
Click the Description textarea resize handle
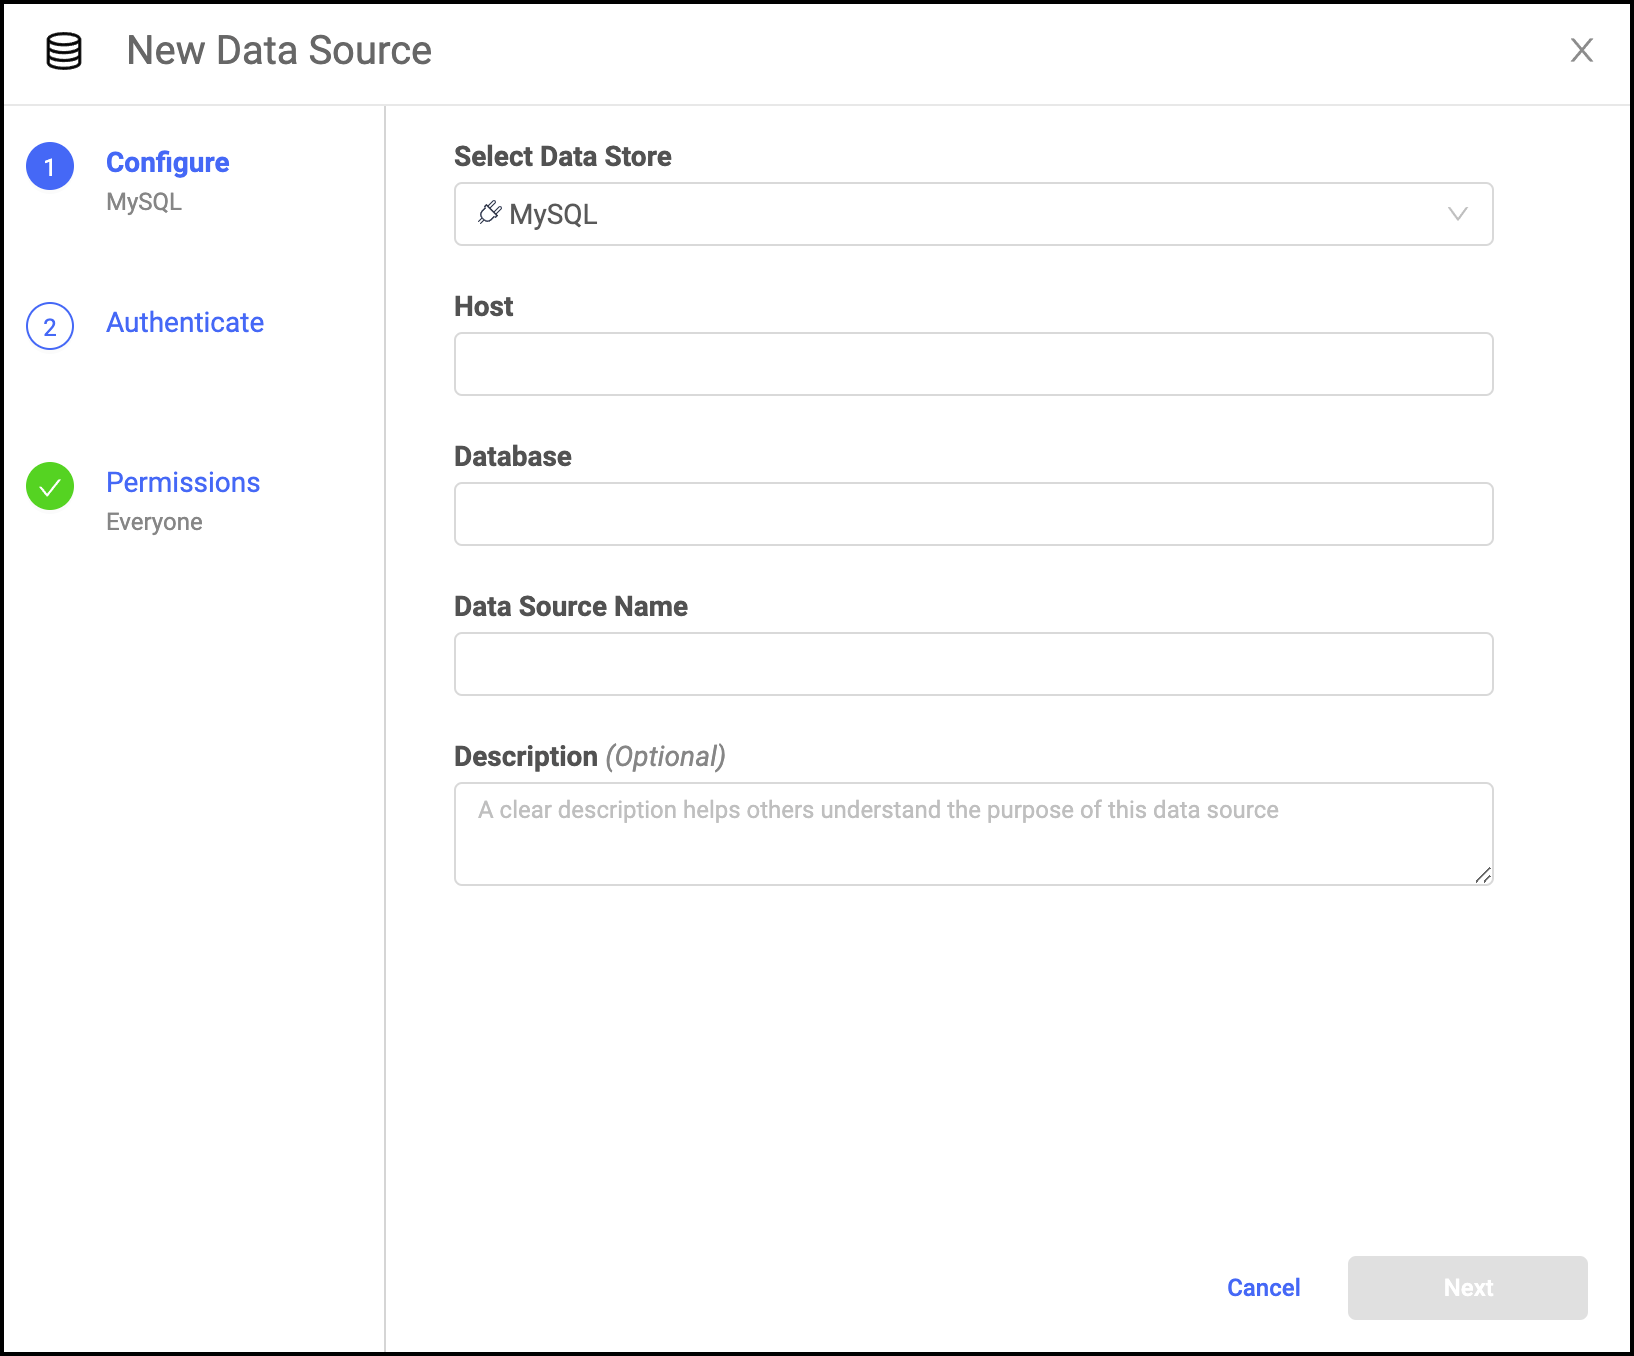tap(1483, 875)
